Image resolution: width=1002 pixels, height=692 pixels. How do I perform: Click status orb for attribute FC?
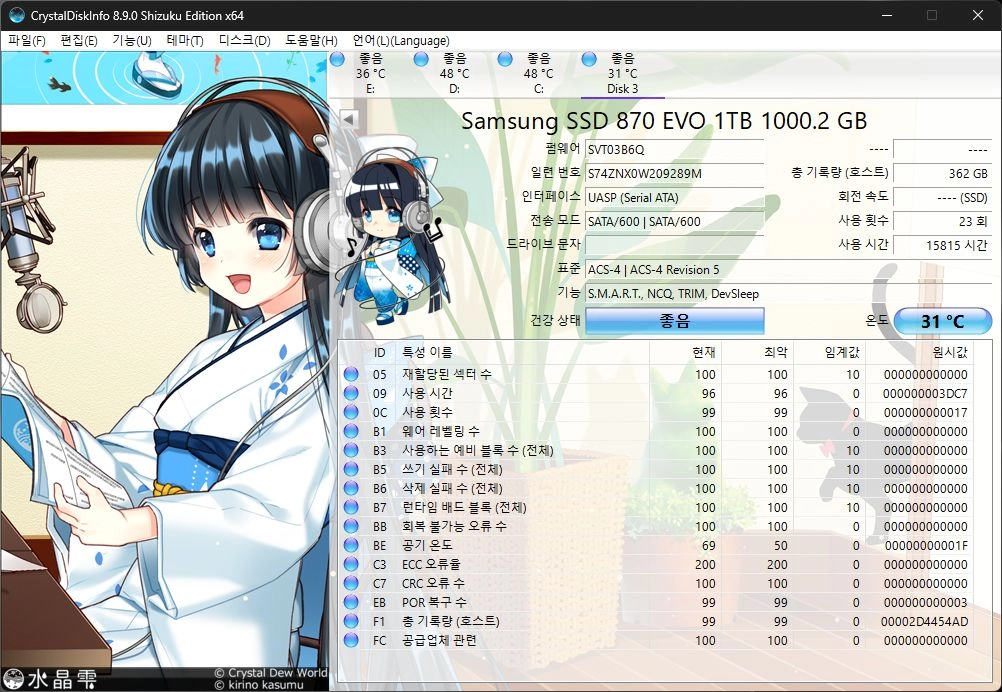tap(351, 640)
